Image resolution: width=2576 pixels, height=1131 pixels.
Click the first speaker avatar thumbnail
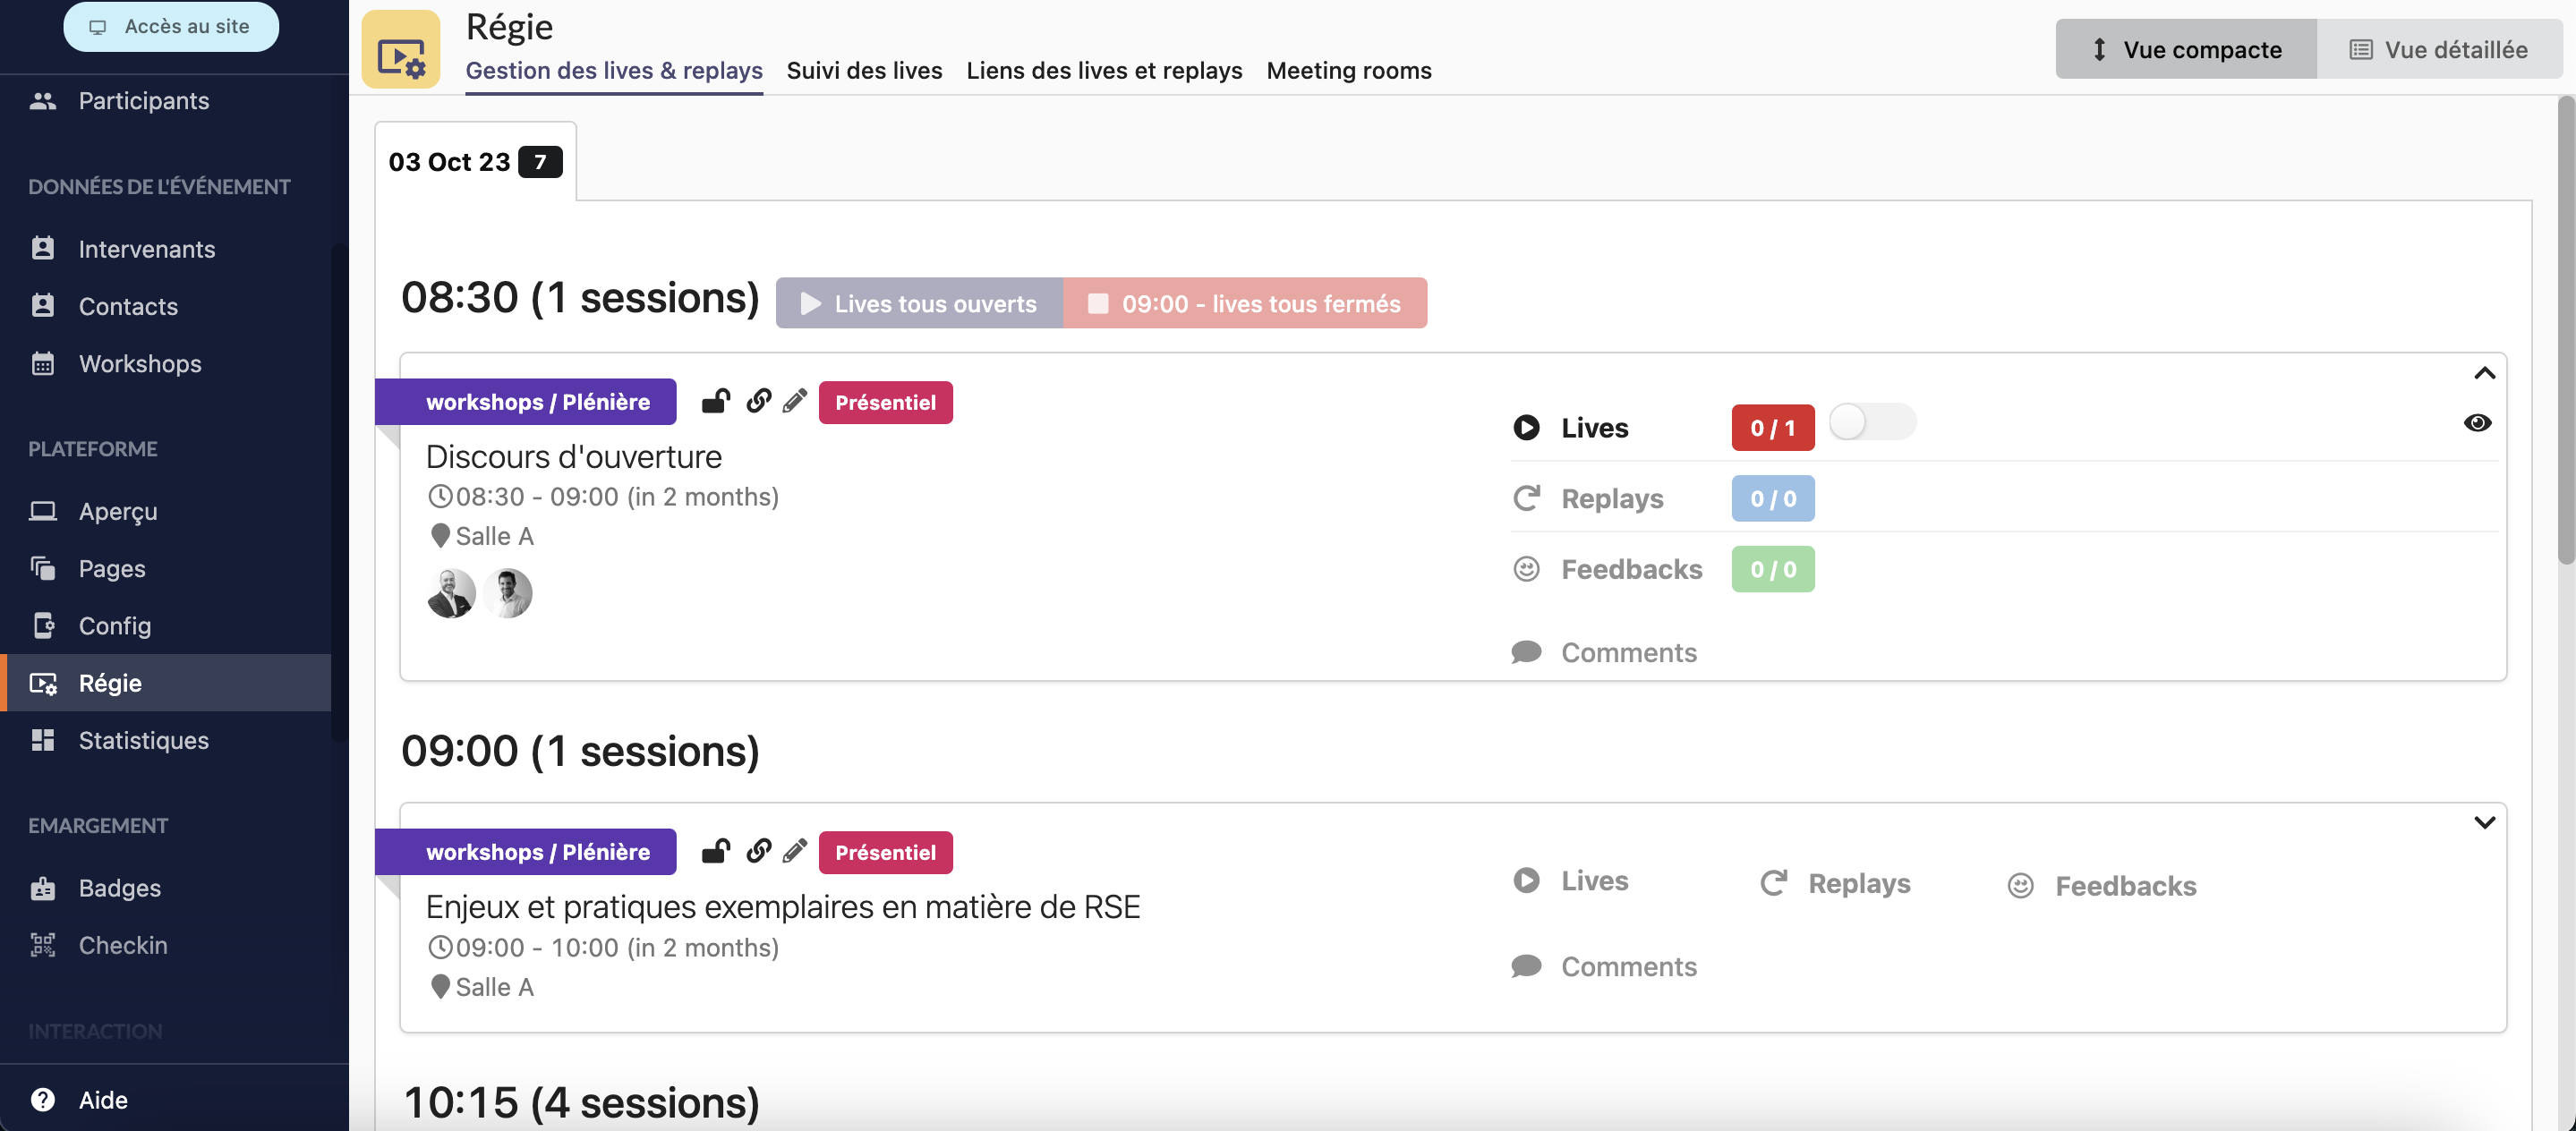pos(451,594)
